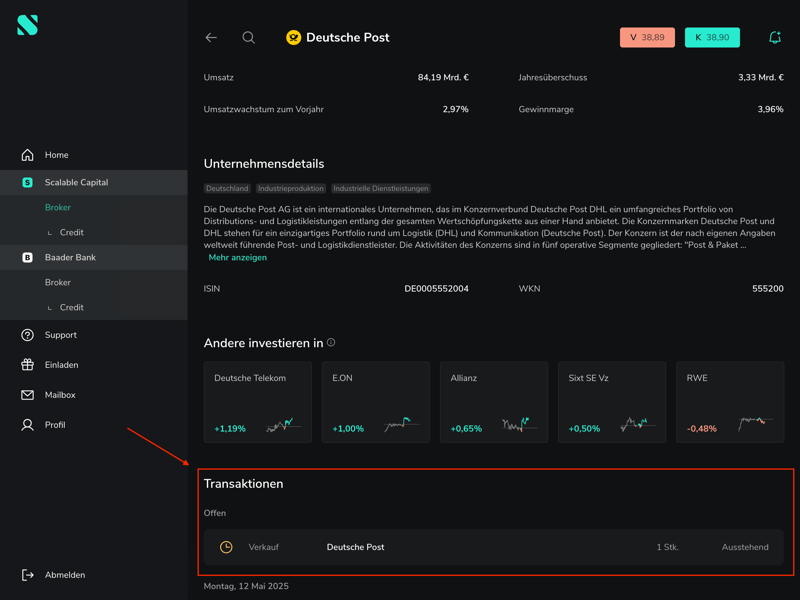800x600 pixels.
Task: Buy with the K 38,90 button
Action: (712, 37)
